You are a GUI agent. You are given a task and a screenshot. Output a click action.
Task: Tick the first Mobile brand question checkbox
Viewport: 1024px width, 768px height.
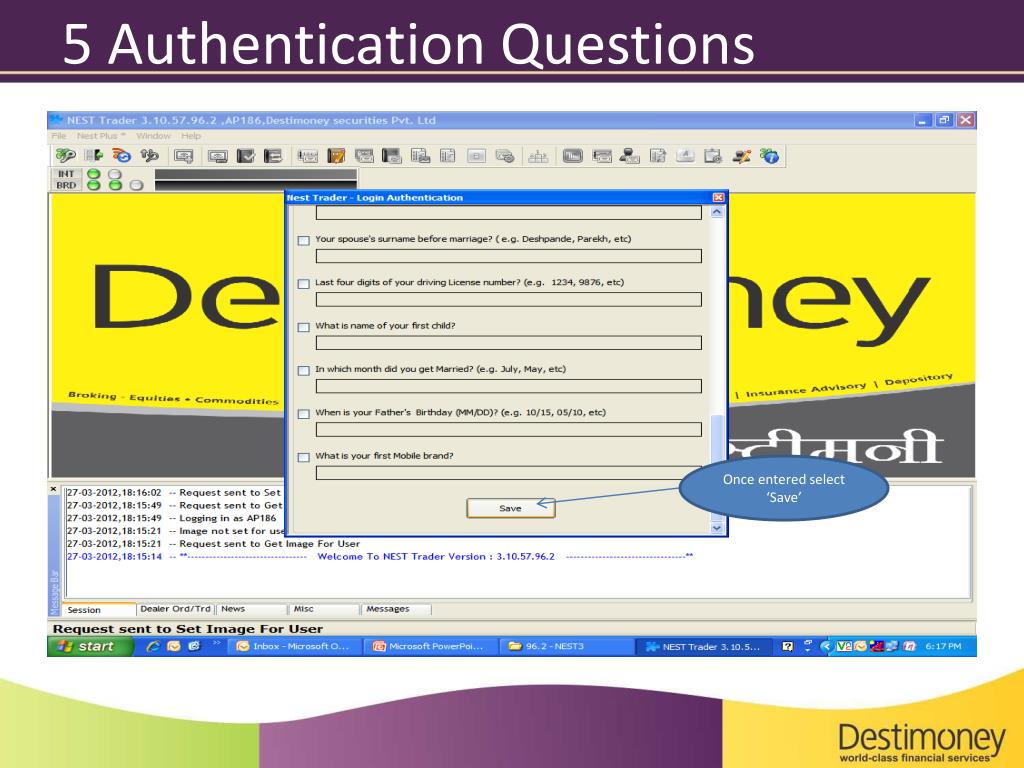pos(304,457)
